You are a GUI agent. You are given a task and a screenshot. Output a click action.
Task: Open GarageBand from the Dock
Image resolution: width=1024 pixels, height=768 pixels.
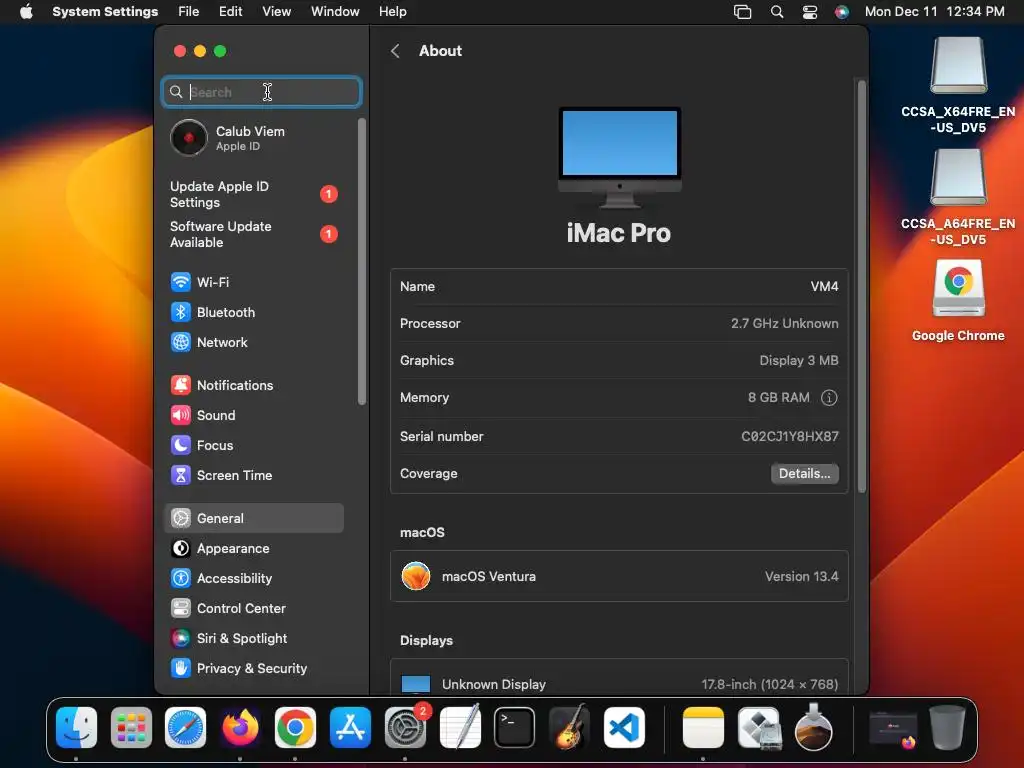click(x=569, y=728)
